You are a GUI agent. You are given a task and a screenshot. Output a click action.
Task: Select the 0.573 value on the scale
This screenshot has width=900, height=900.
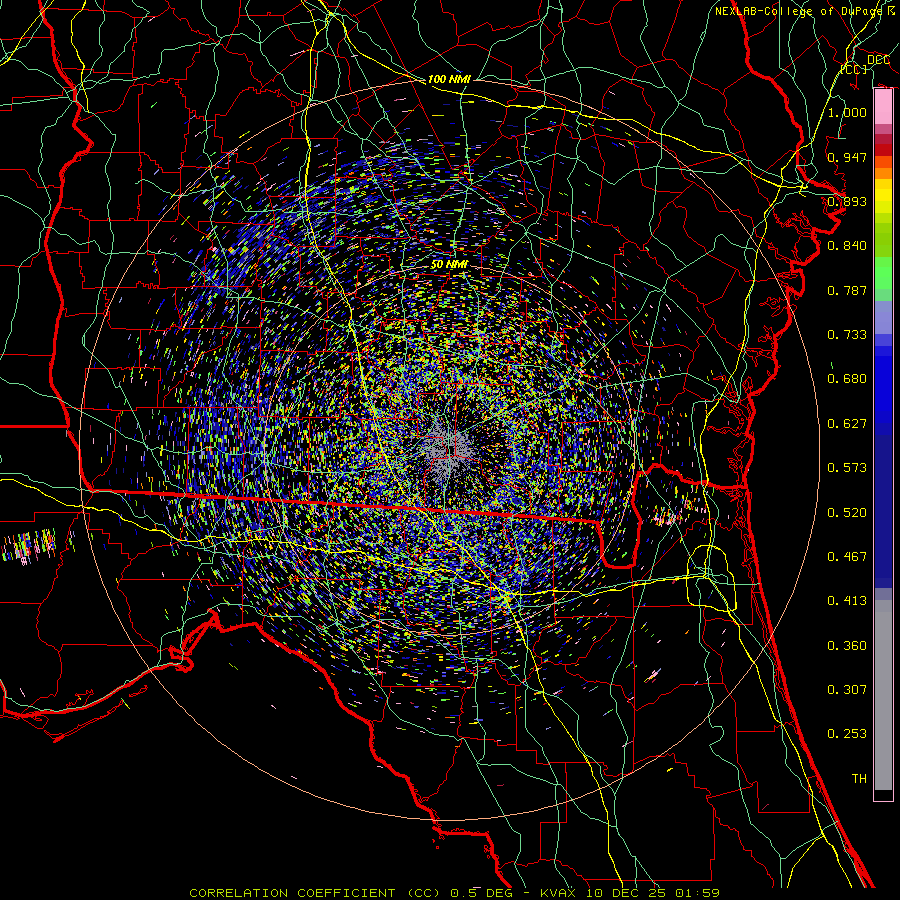click(847, 468)
